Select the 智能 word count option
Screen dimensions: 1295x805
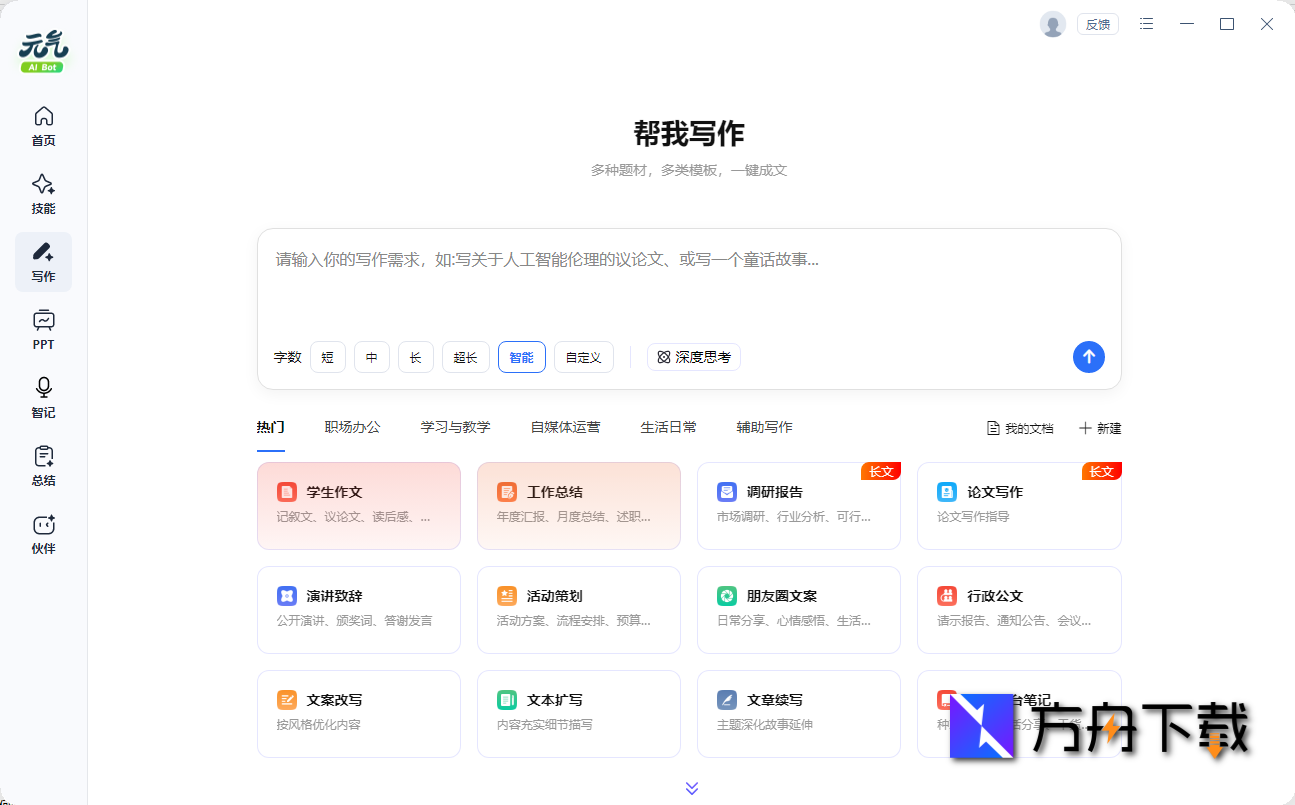click(521, 357)
